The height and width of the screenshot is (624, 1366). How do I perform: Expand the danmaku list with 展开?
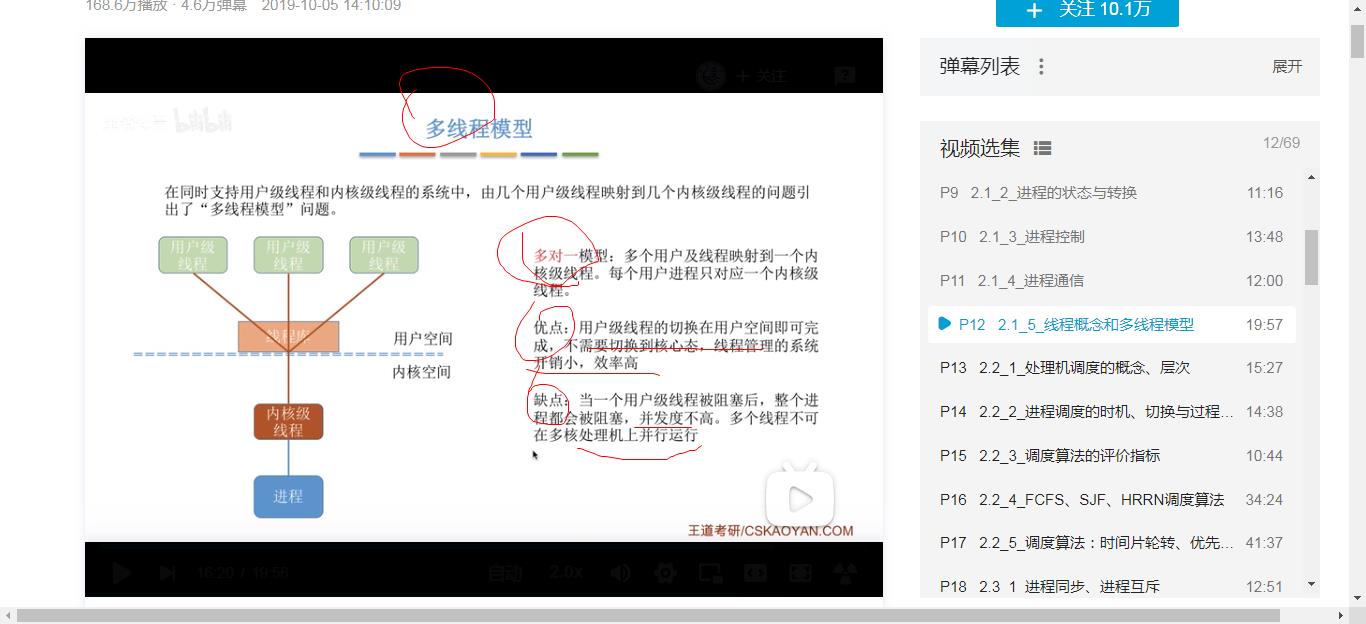[x=1287, y=66]
